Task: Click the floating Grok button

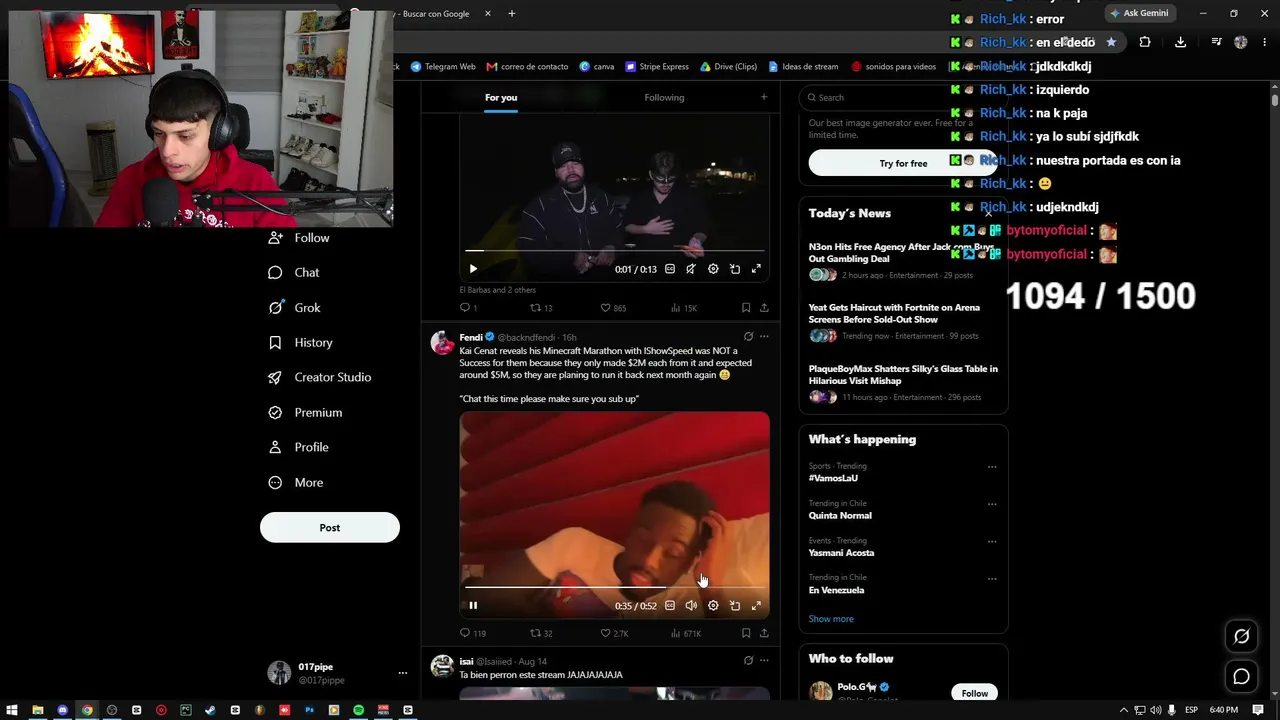Action: pos(1241,636)
